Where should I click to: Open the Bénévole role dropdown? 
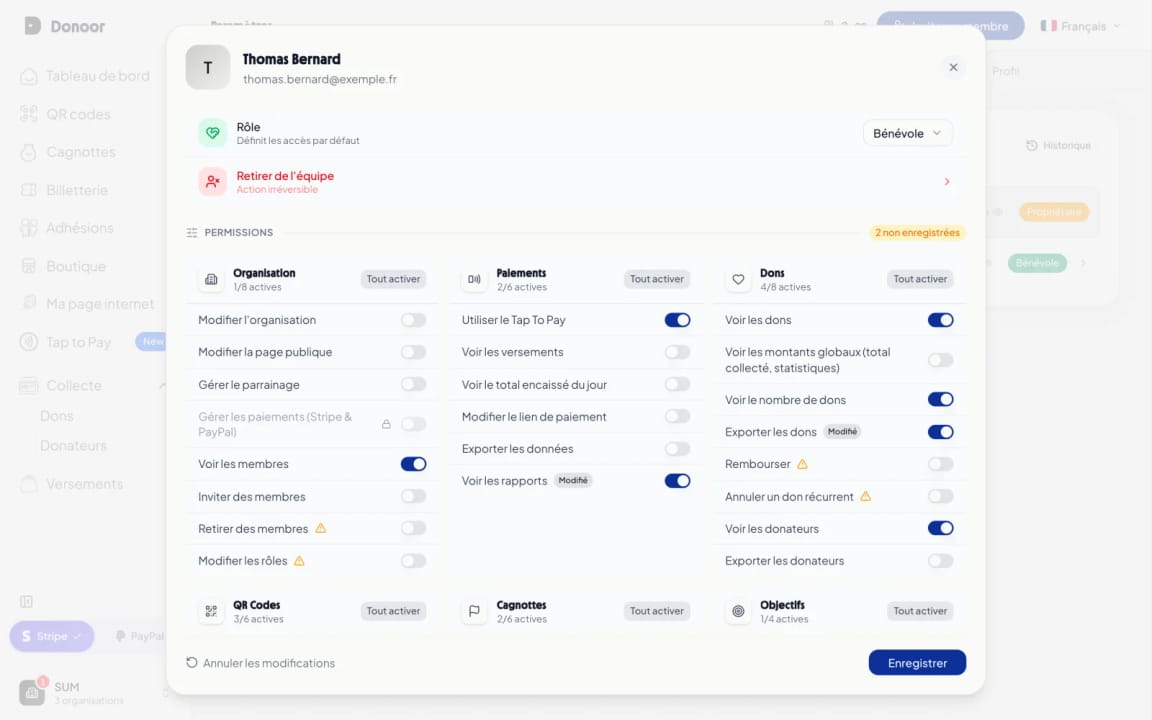click(907, 134)
